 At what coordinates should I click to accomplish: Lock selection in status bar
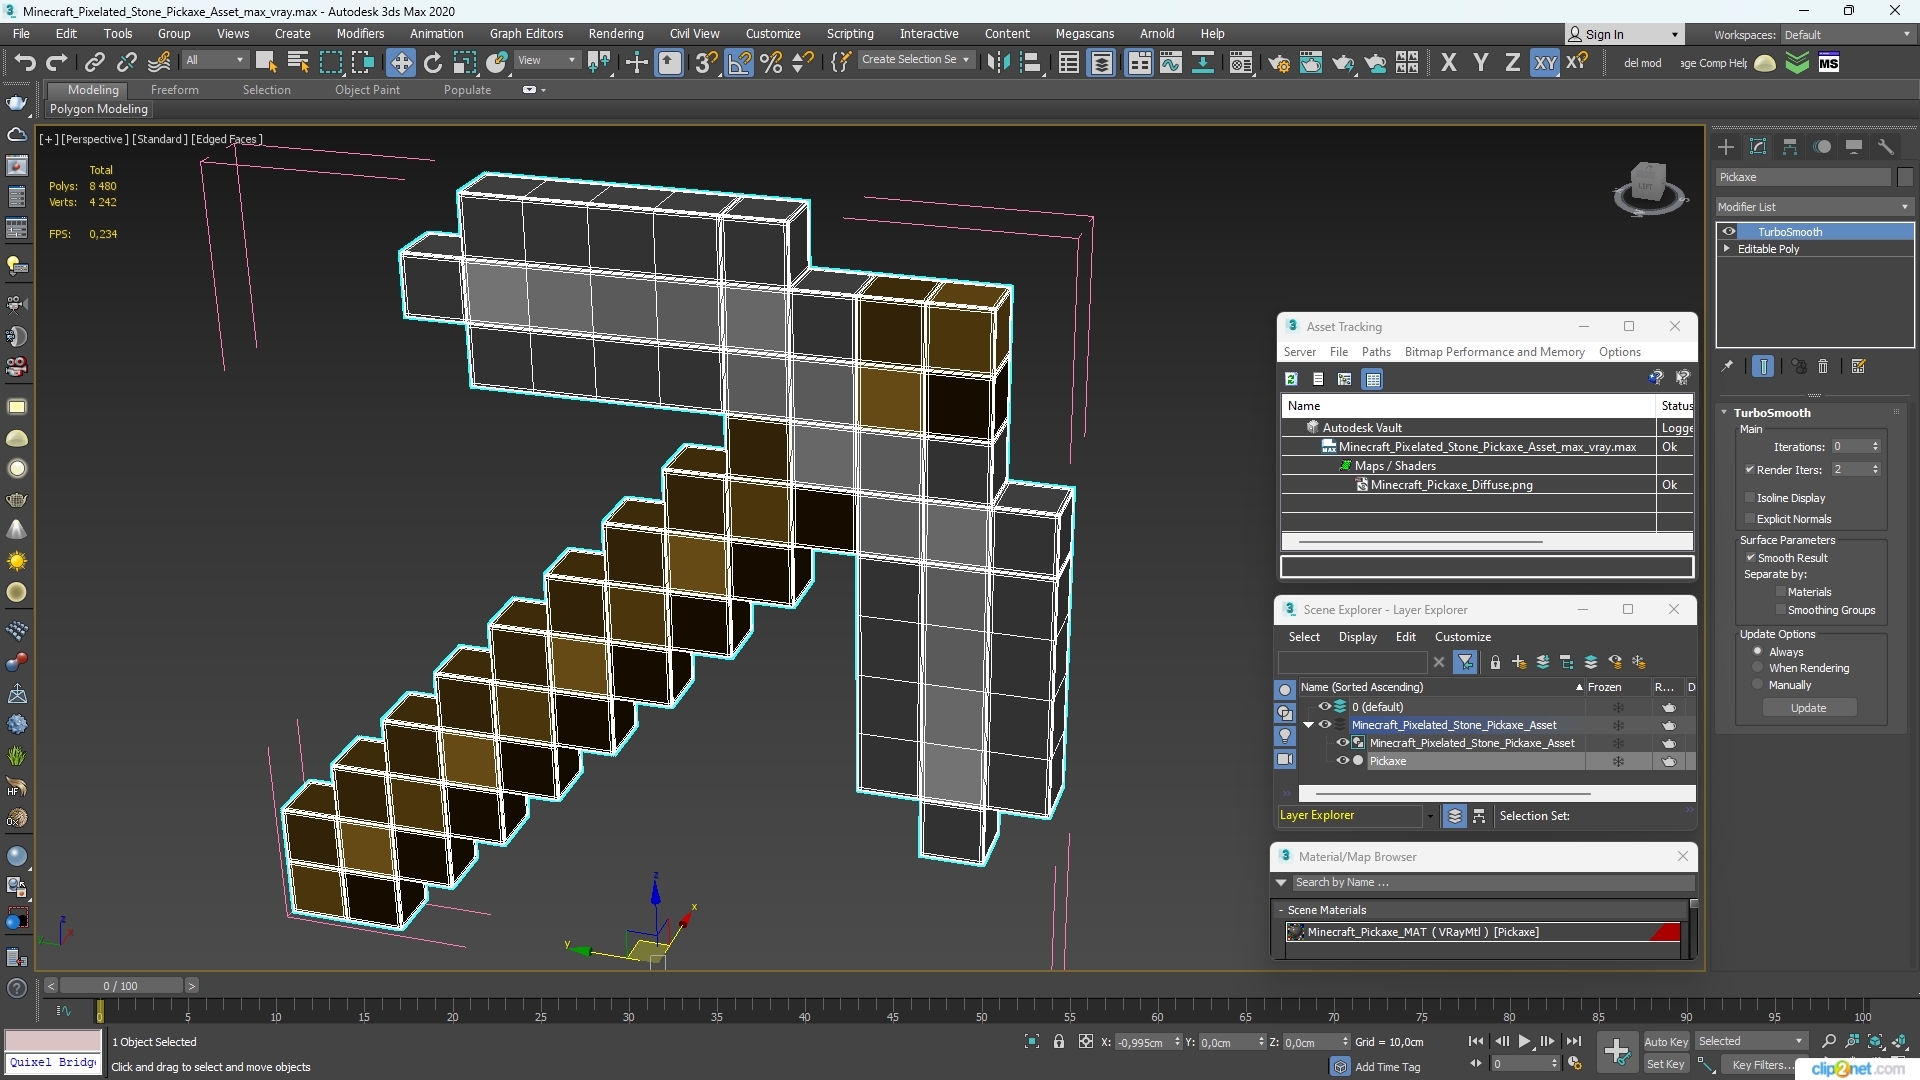pos(1059,1042)
